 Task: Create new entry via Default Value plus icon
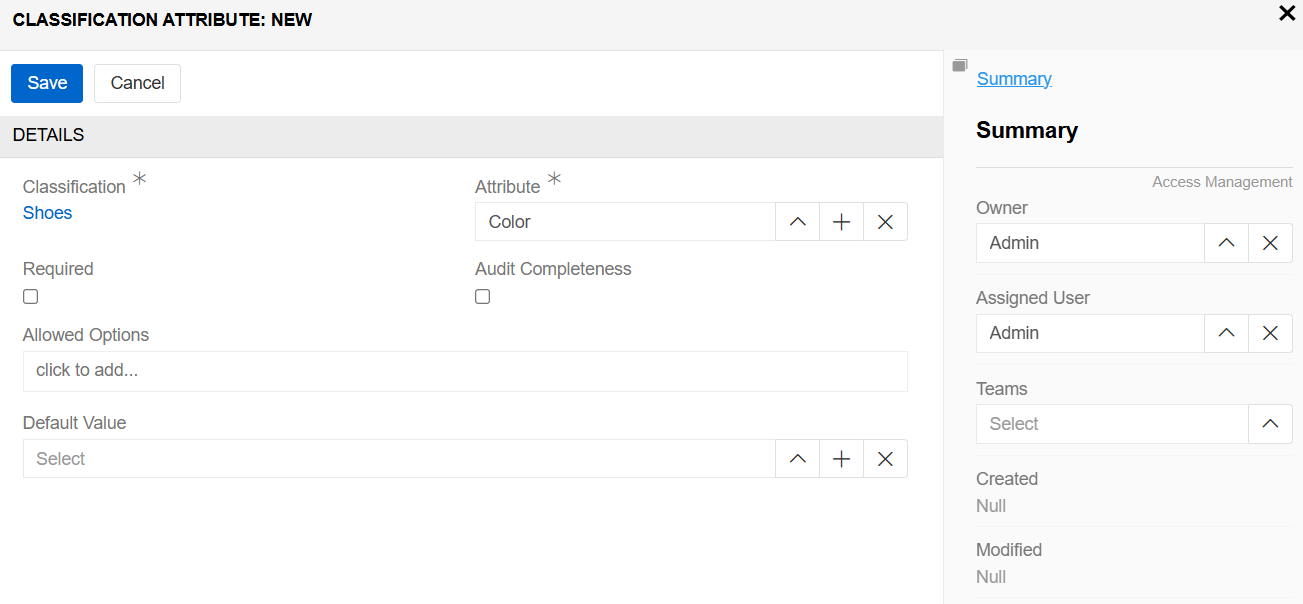click(x=841, y=458)
